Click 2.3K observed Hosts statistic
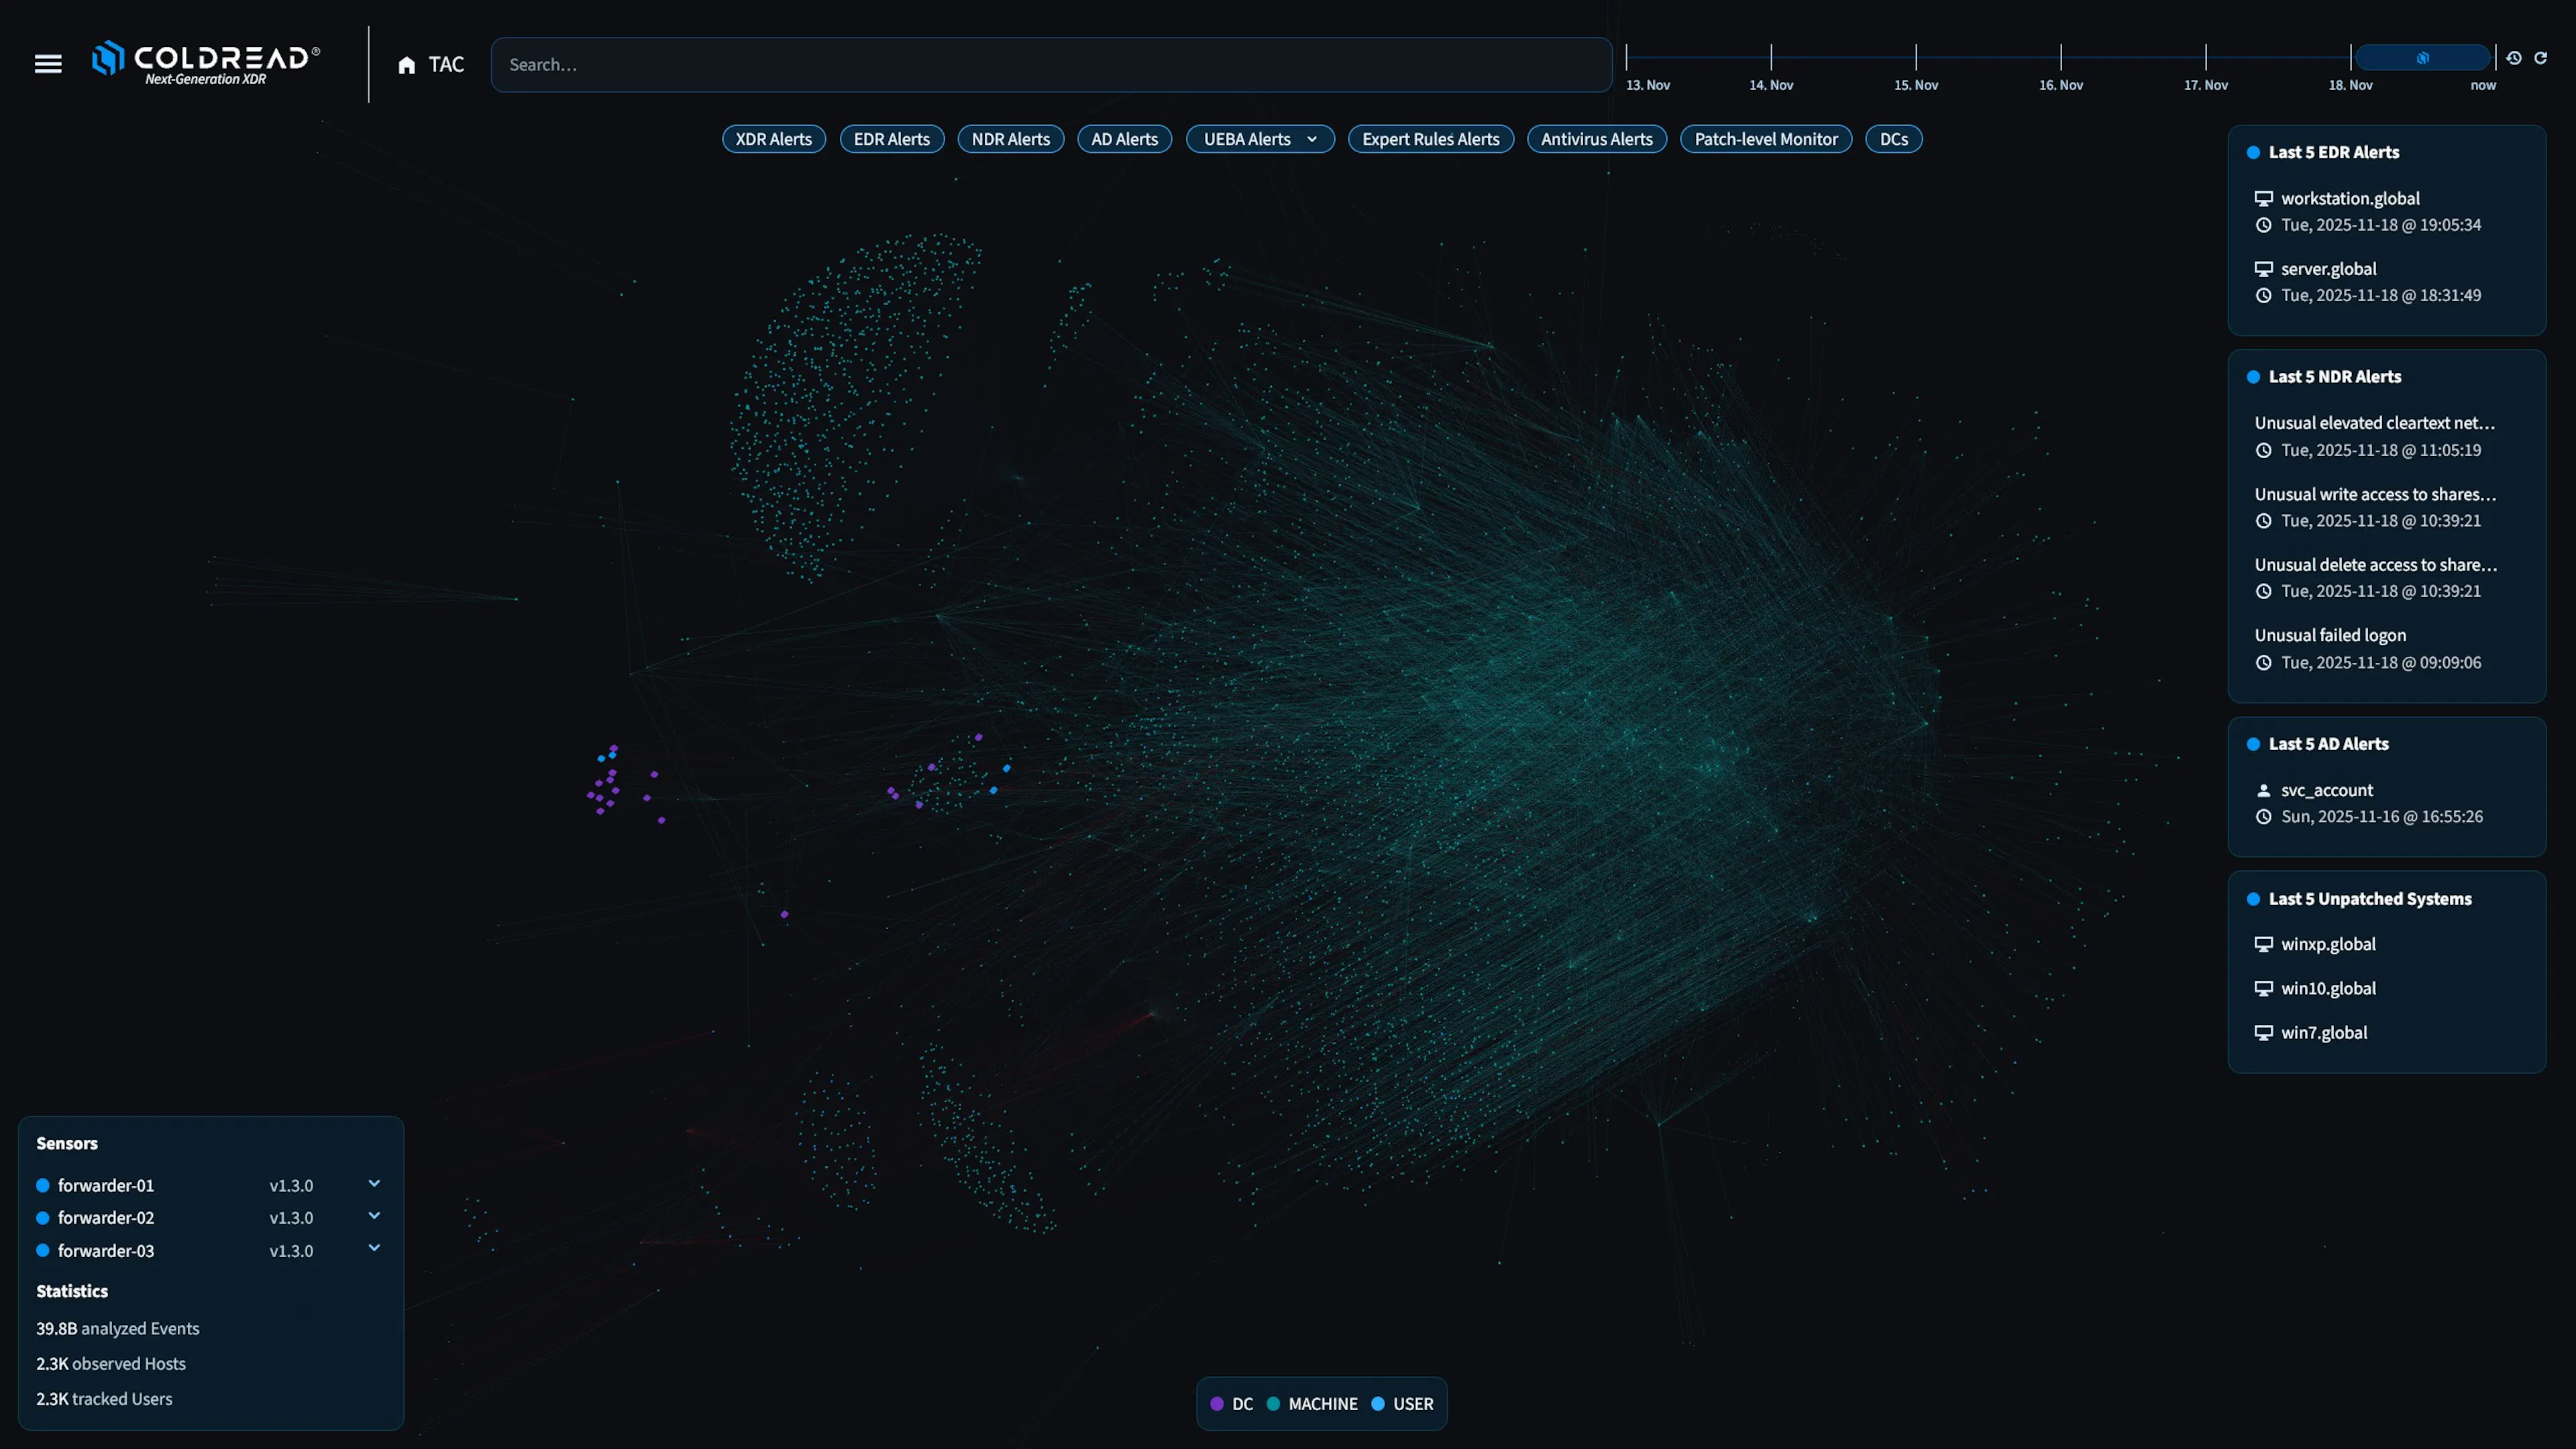Screen dimensions: 2576x1449 pos(111,1363)
